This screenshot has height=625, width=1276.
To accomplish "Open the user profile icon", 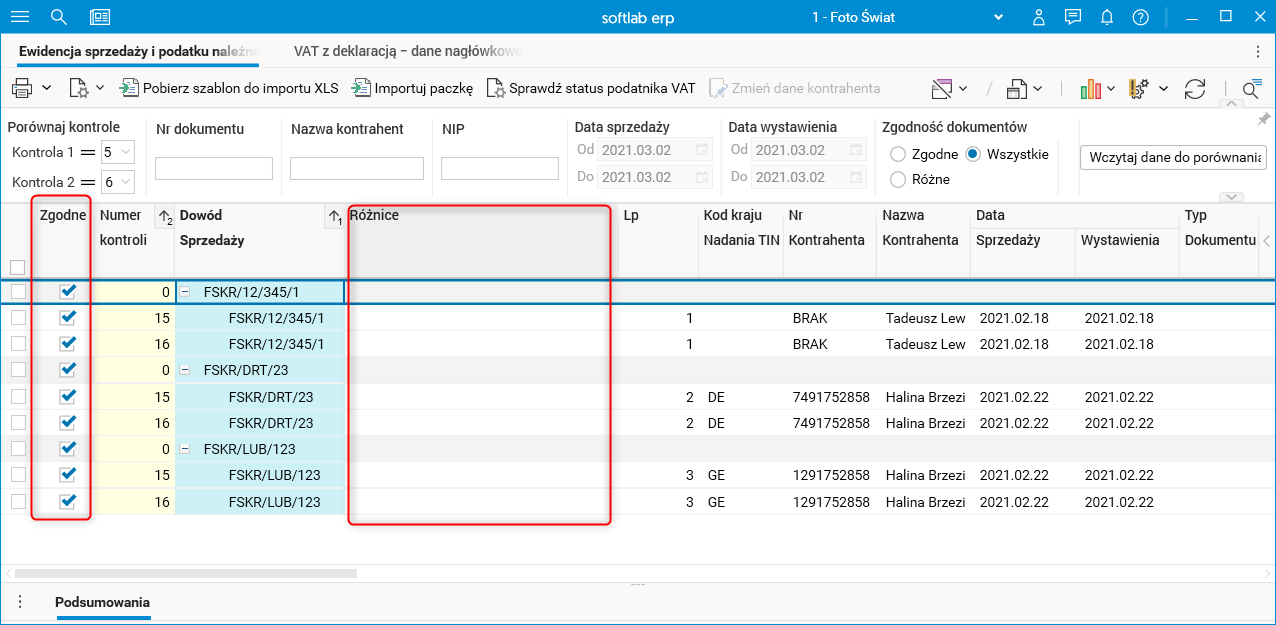I will click(x=1040, y=17).
